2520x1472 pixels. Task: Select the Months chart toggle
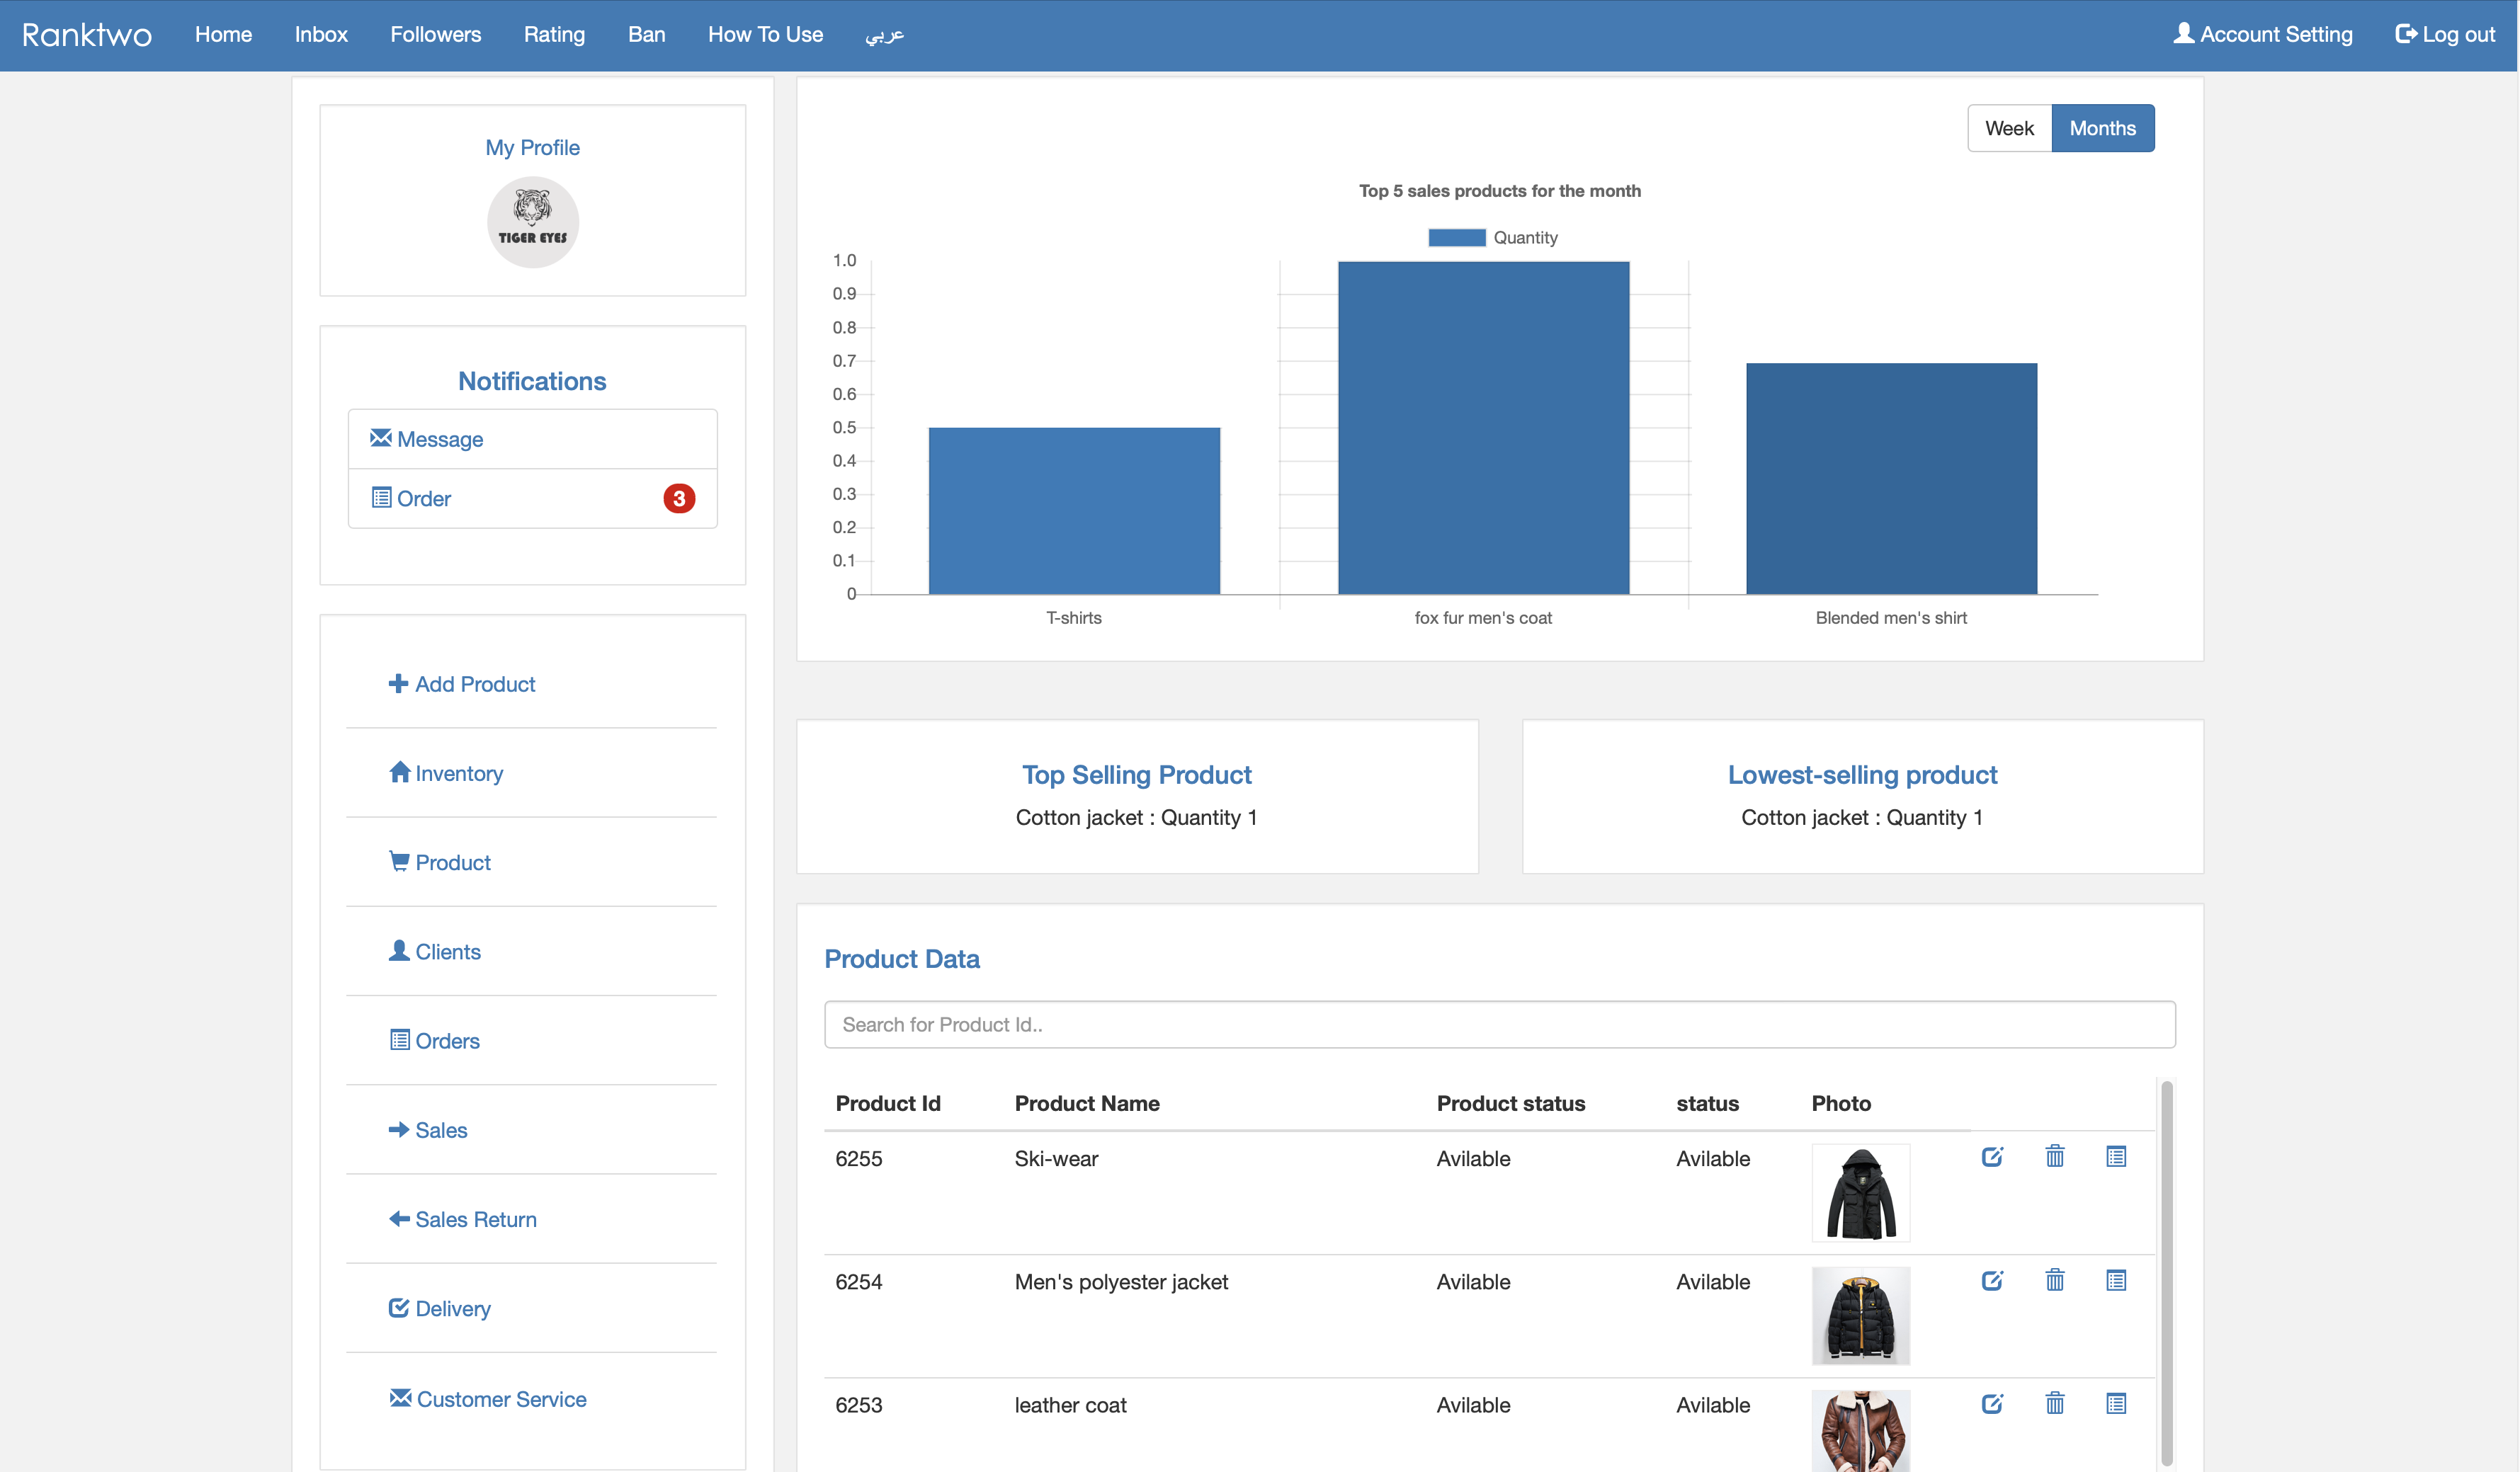click(2102, 128)
